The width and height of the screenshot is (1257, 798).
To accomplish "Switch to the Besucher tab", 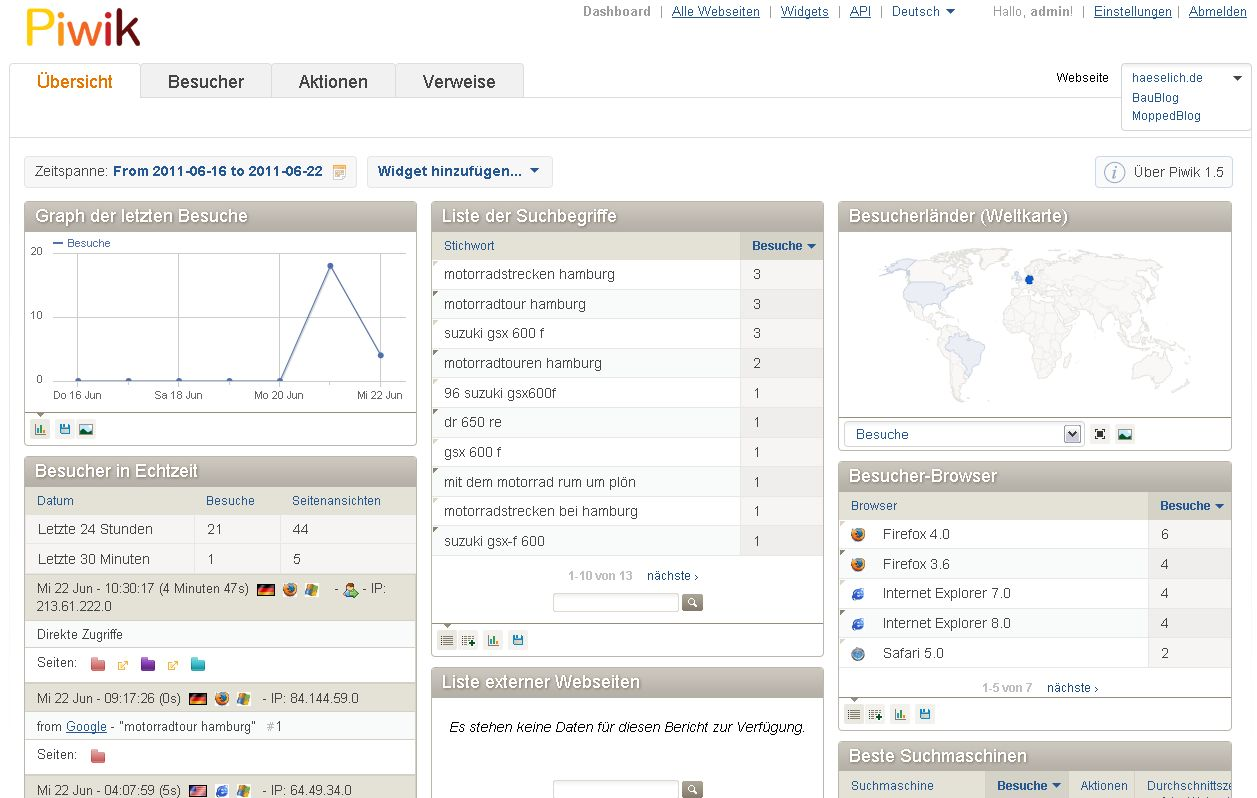I will [206, 82].
